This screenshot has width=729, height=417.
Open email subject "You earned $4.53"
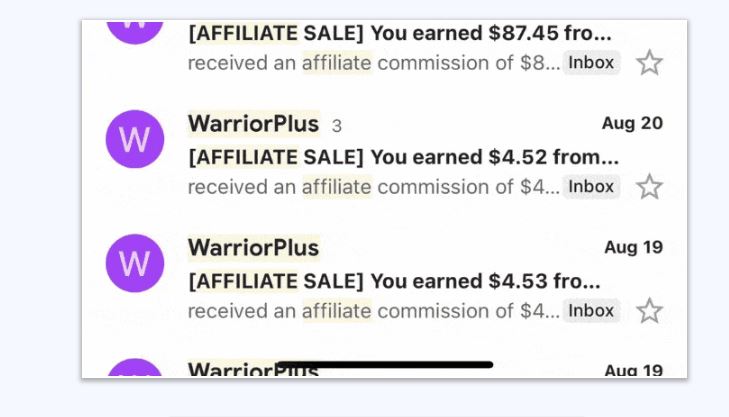(459, 281)
